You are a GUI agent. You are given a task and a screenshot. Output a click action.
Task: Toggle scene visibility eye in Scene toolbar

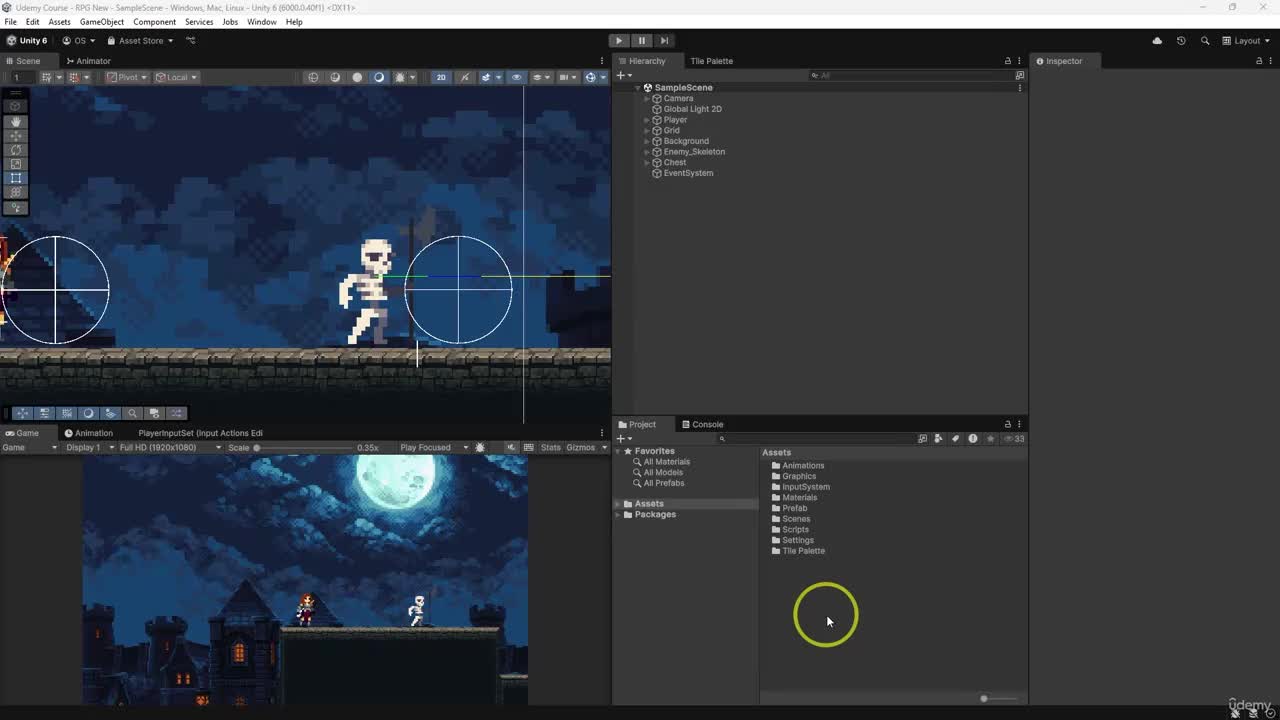point(516,77)
